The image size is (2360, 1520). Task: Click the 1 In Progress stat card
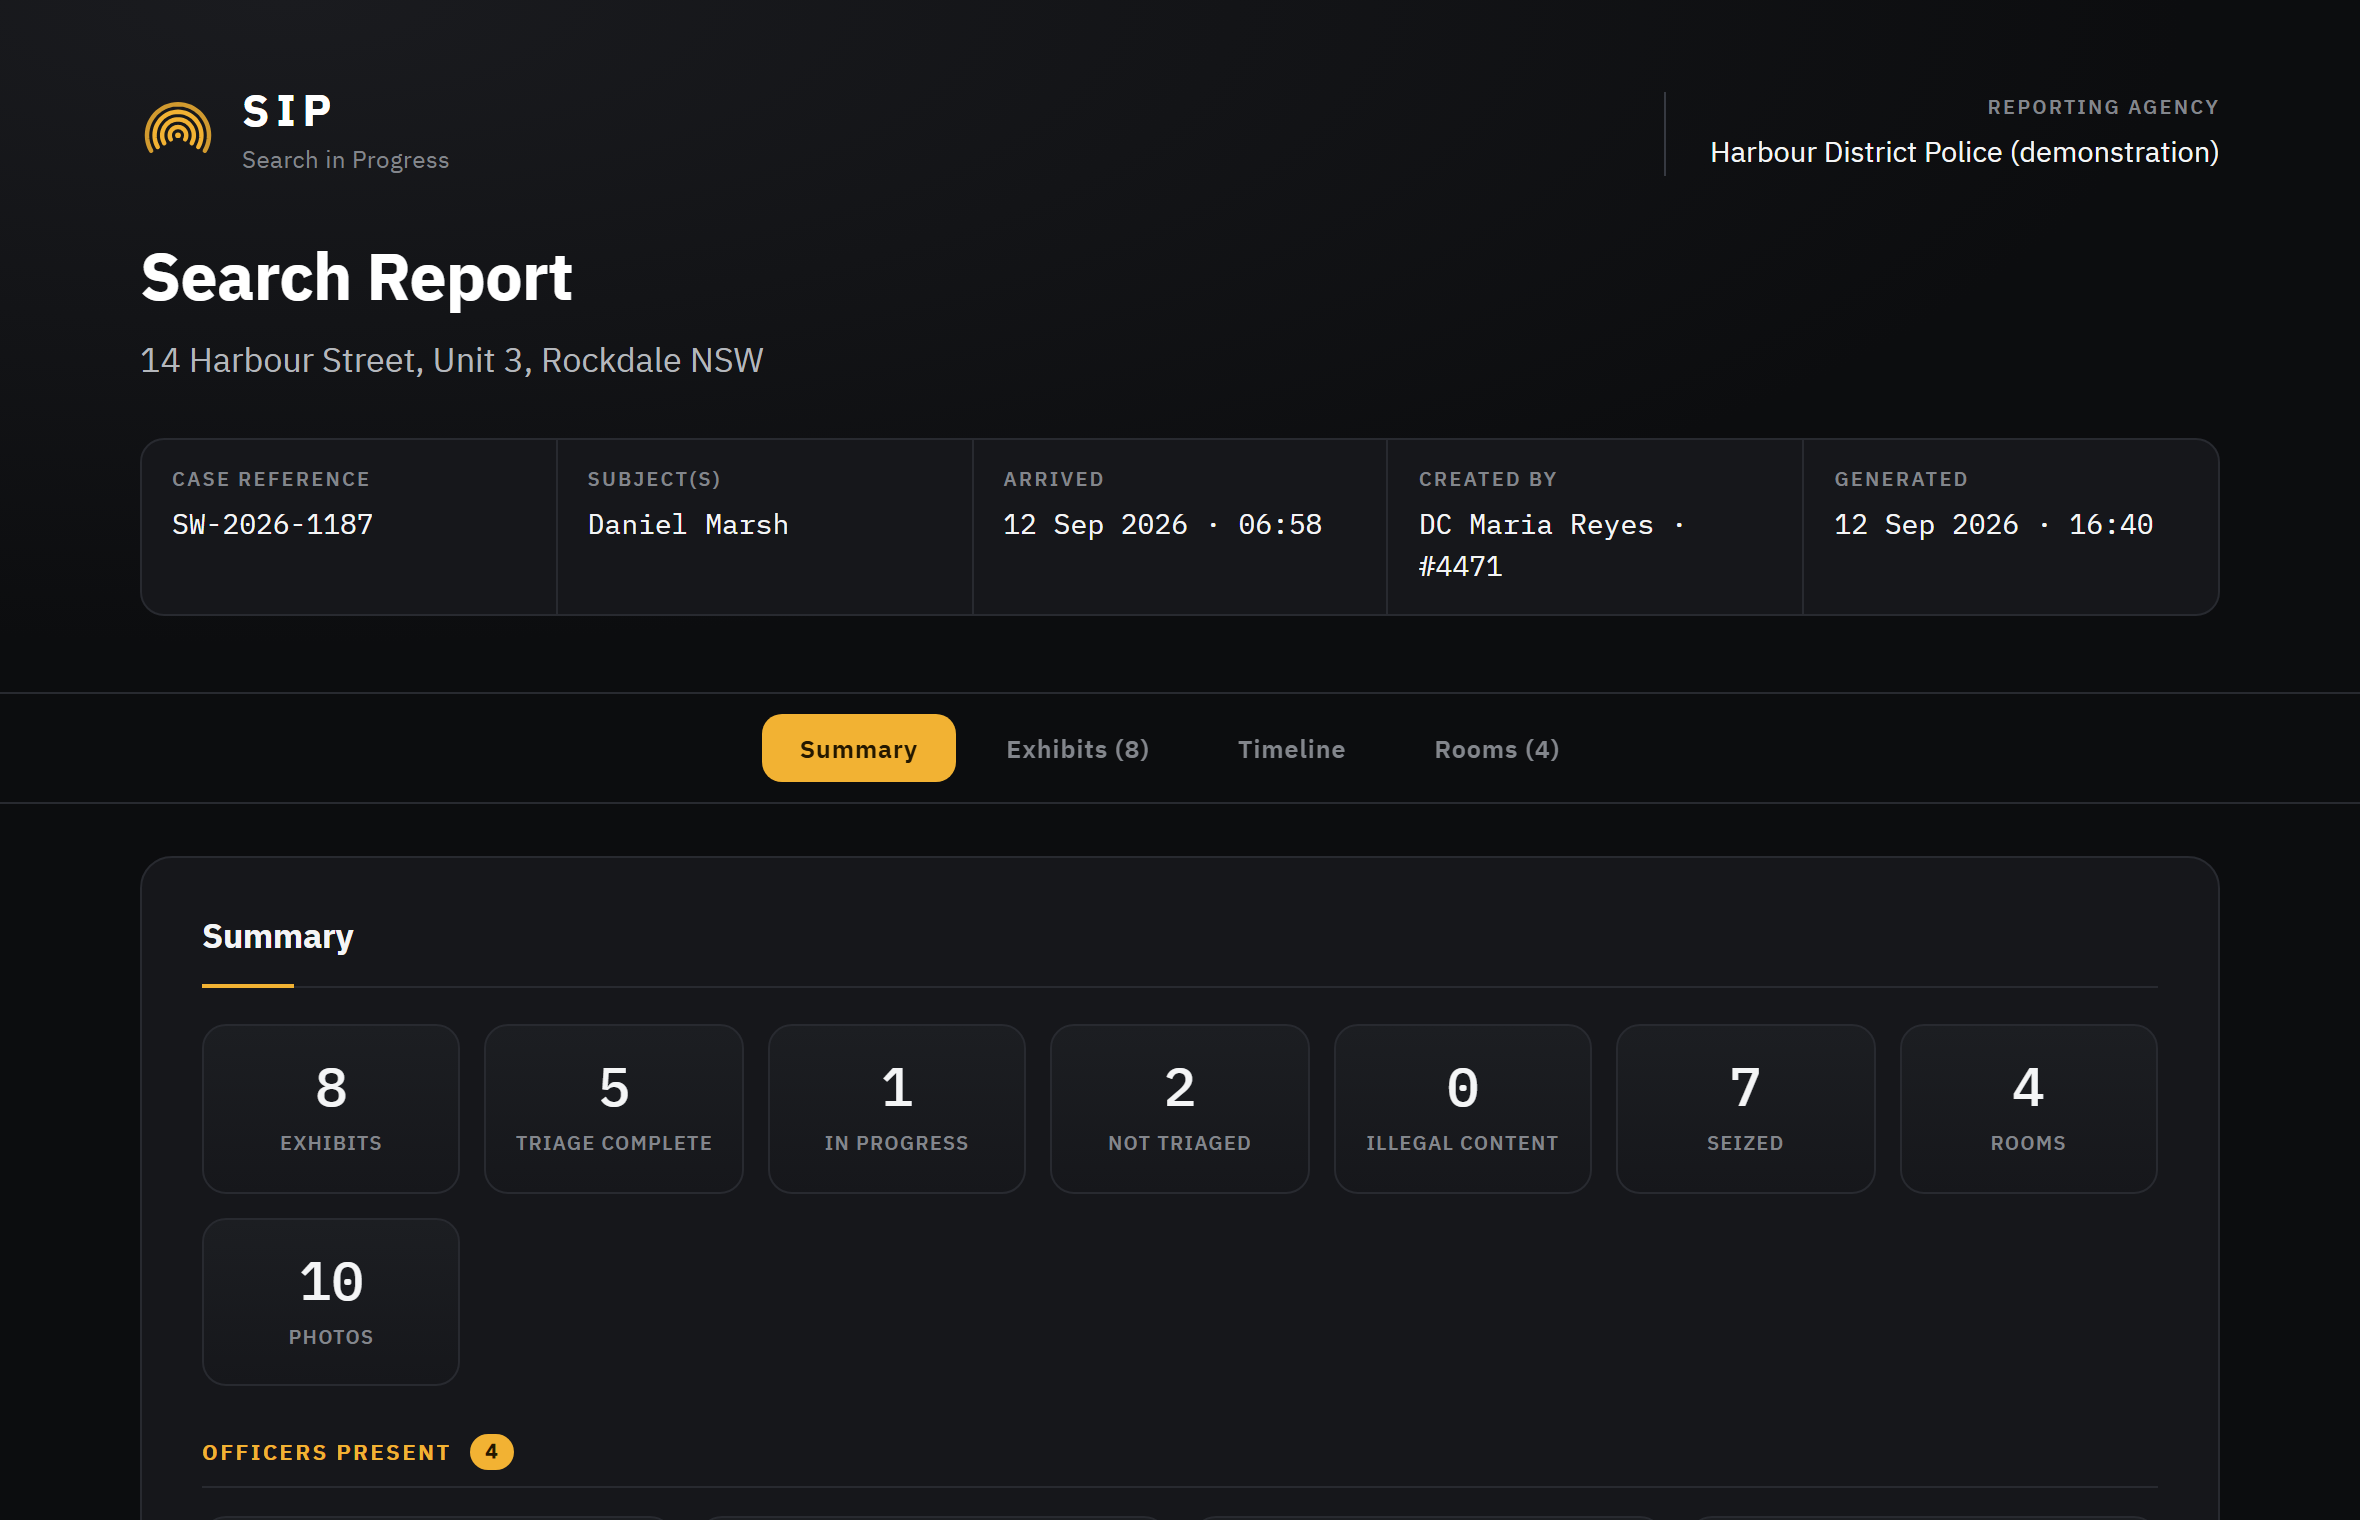(896, 1108)
